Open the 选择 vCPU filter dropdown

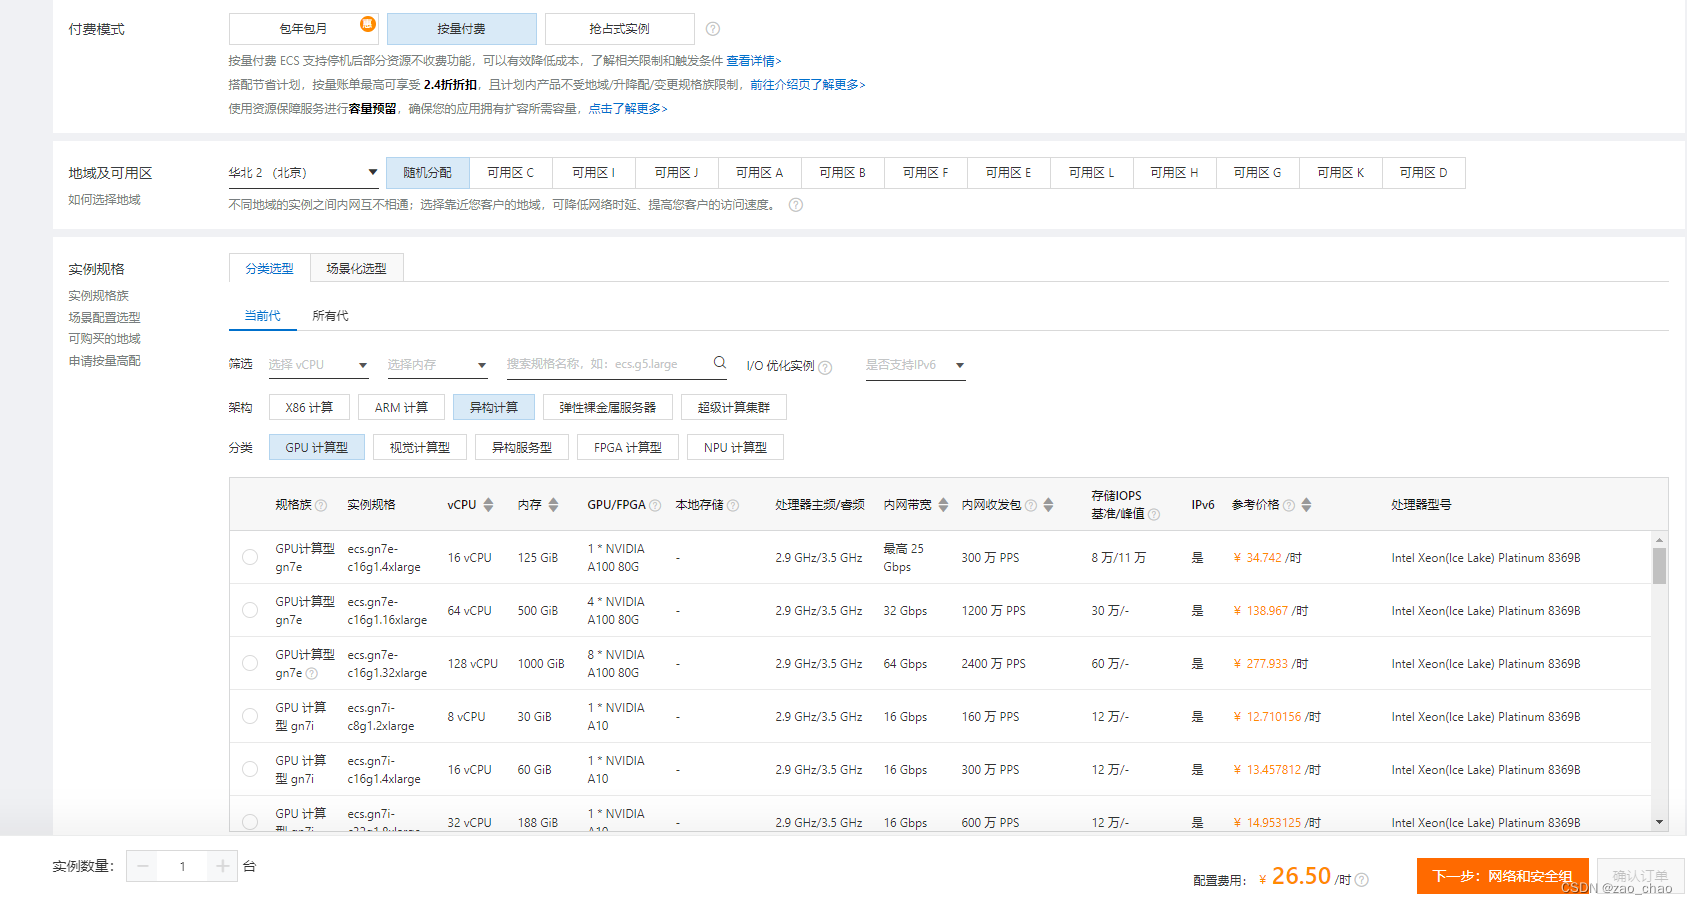(x=319, y=366)
